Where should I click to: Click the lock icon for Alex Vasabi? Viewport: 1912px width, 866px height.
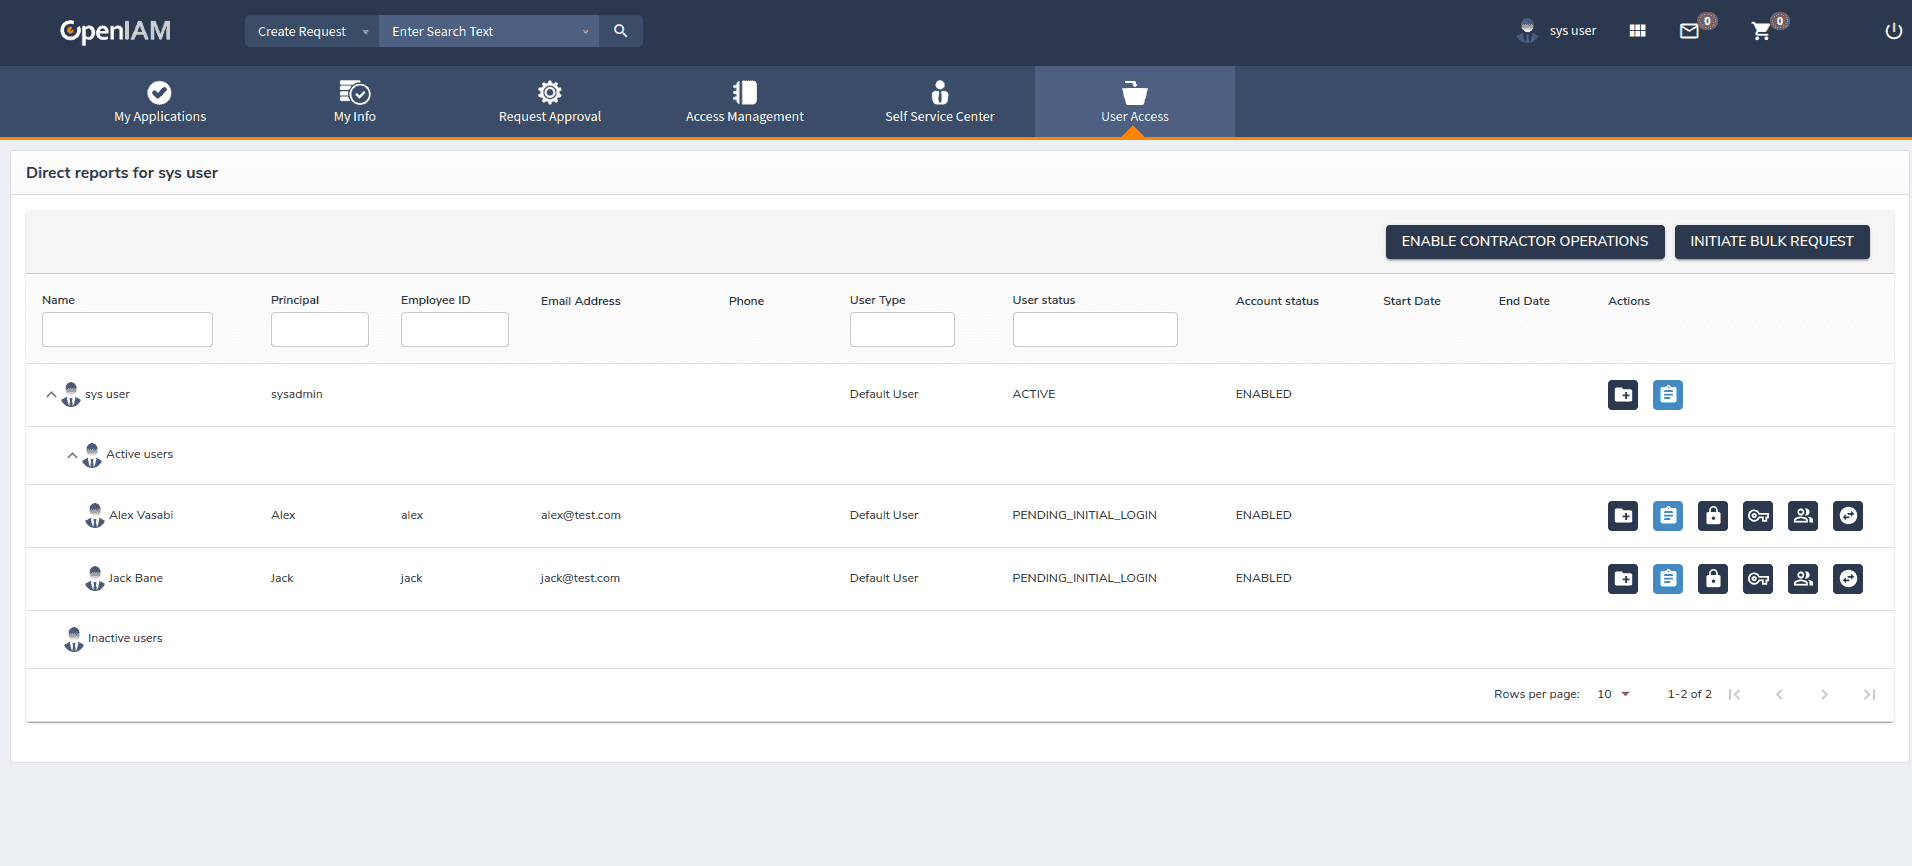point(1712,516)
